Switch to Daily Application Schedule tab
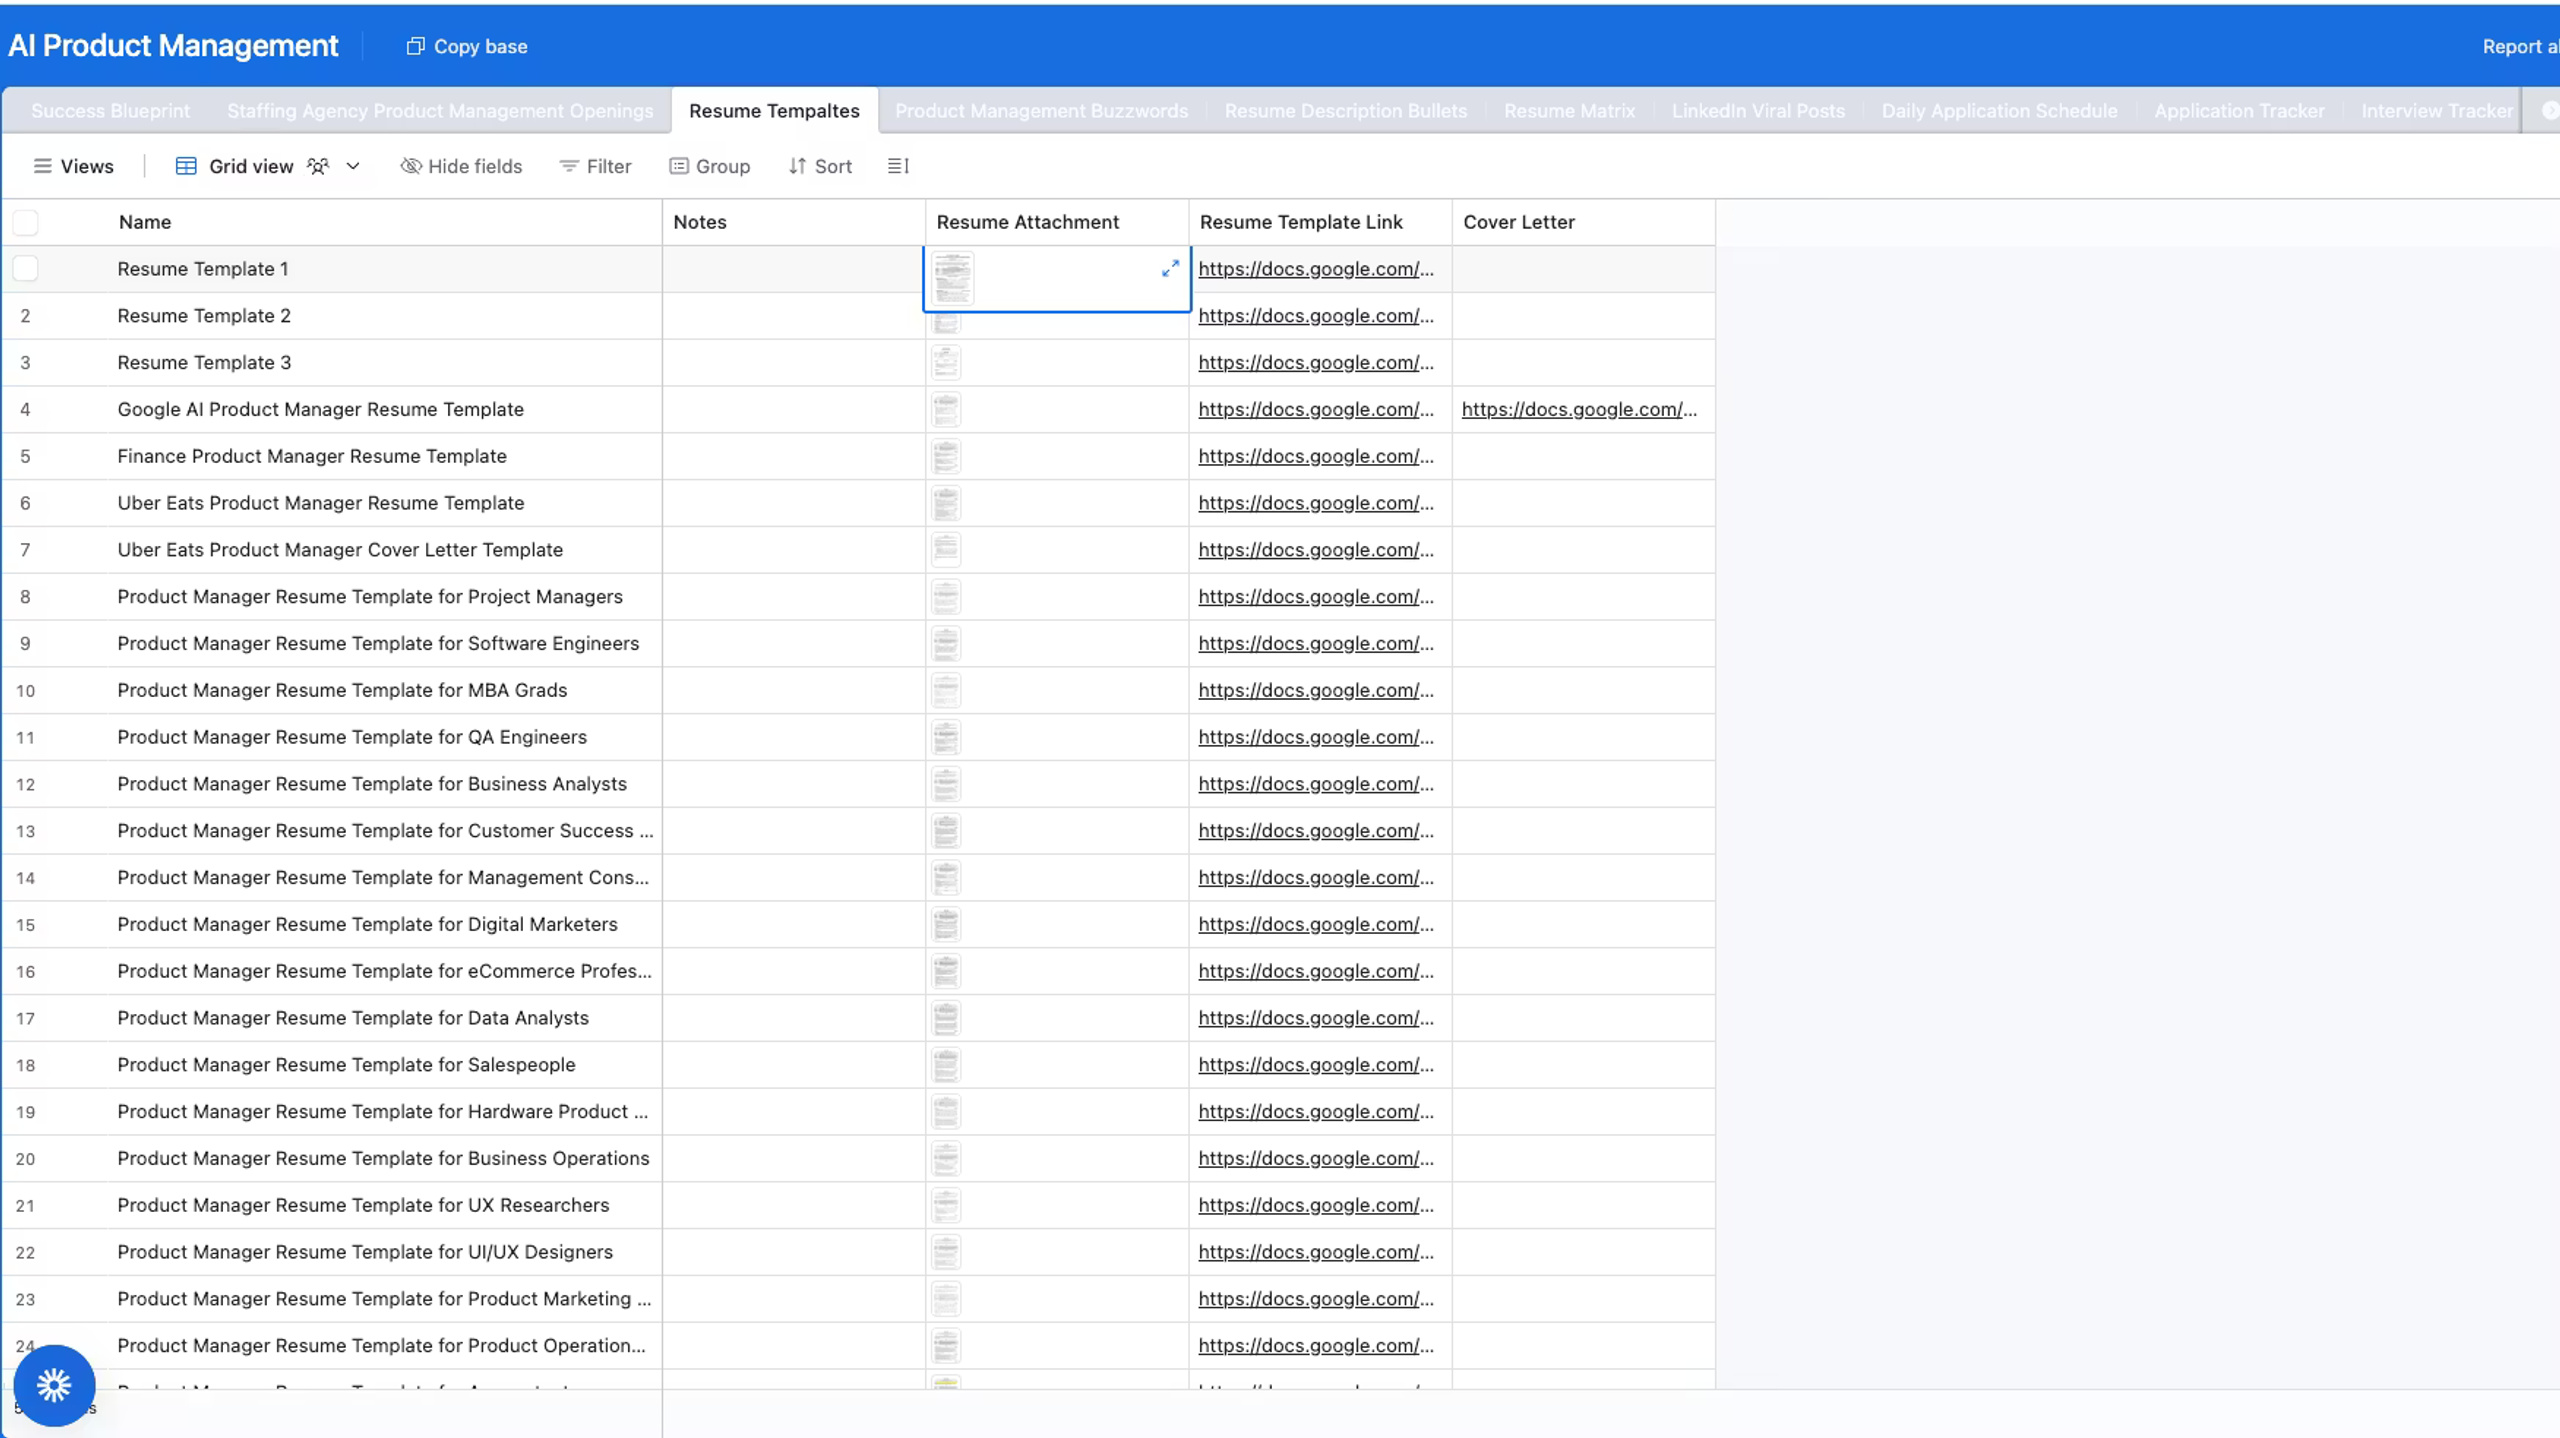 1999,111
